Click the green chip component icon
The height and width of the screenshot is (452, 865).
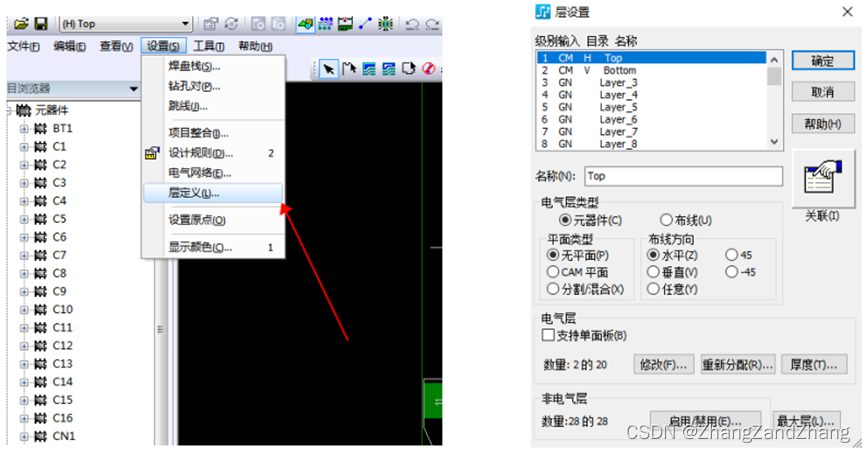click(385, 24)
